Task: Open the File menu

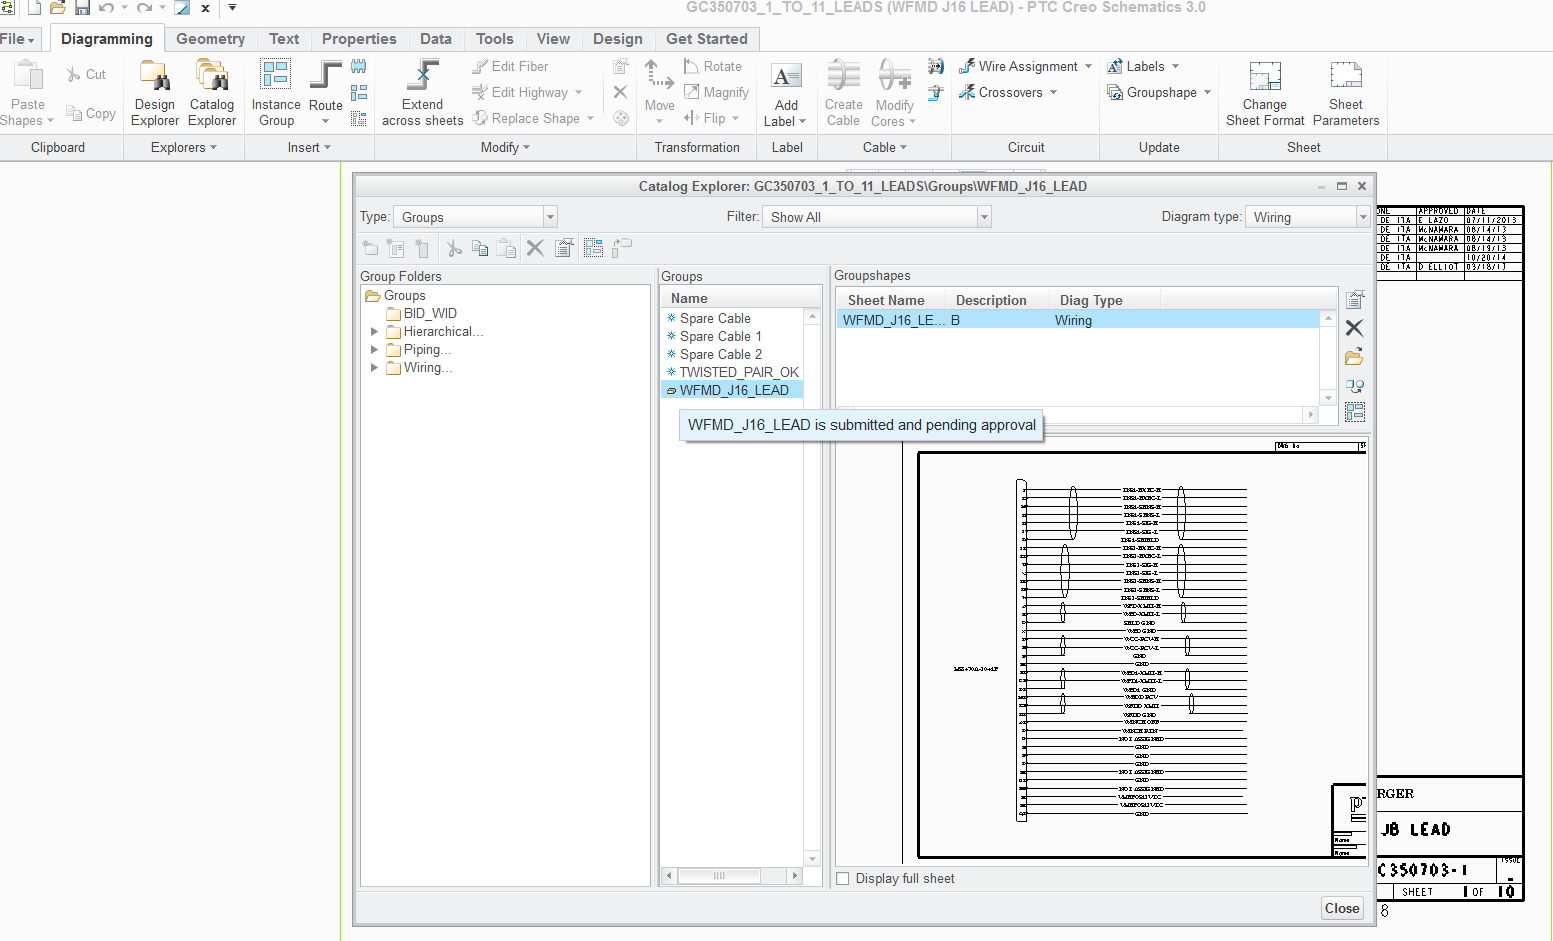Action: click(x=18, y=39)
